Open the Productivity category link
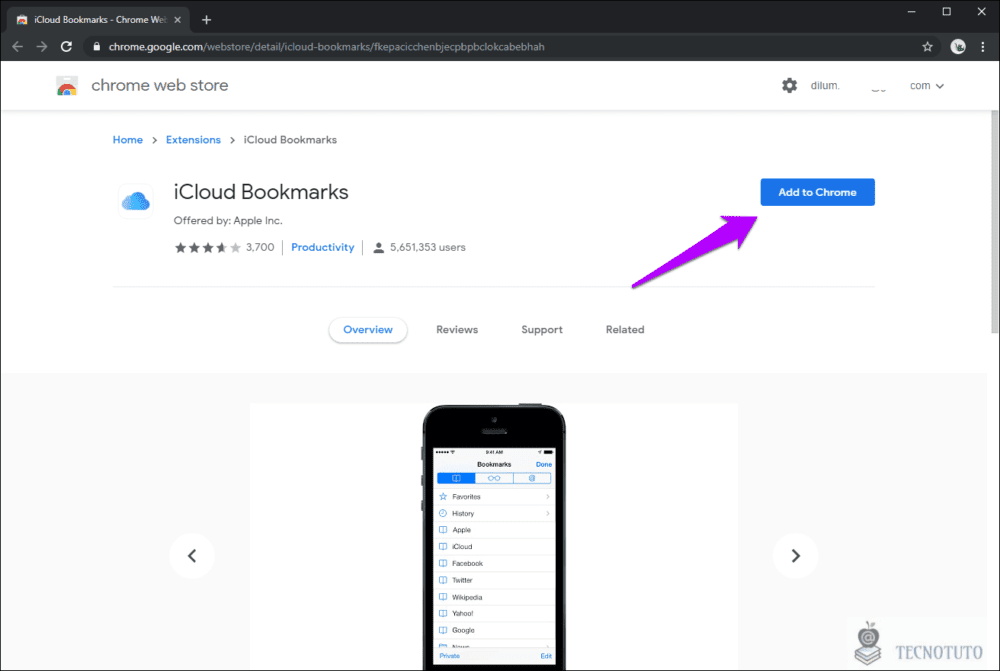1000x671 pixels. coord(323,247)
